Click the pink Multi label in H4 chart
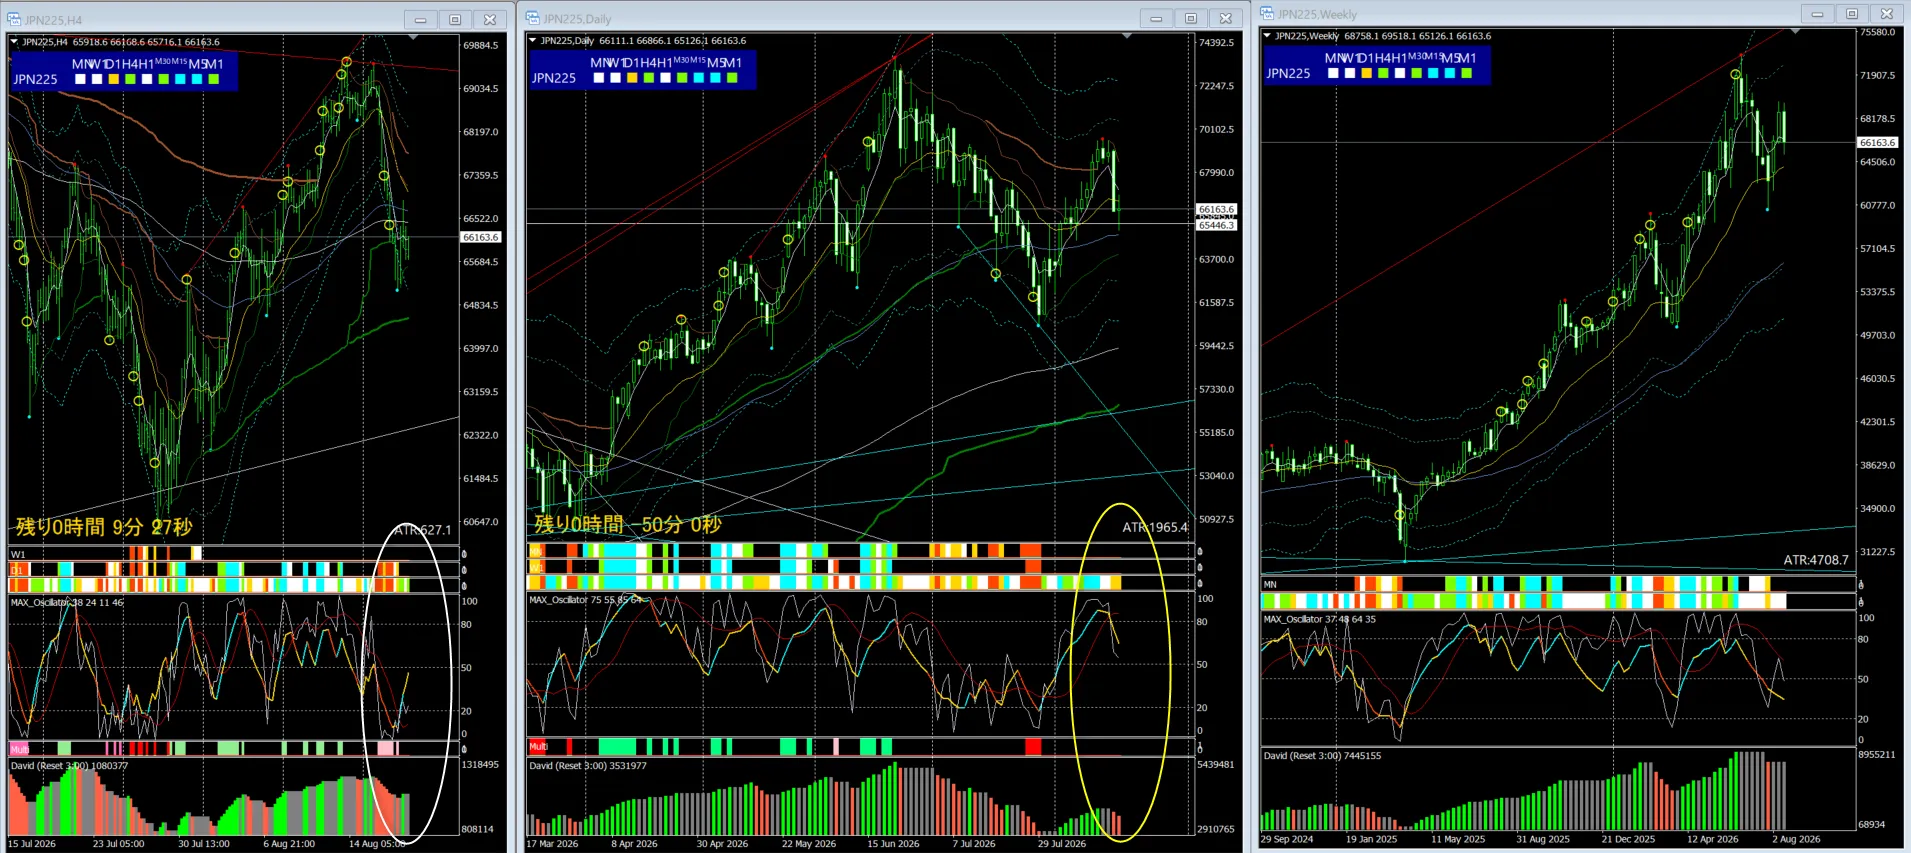Image resolution: width=1911 pixels, height=853 pixels. (19, 749)
